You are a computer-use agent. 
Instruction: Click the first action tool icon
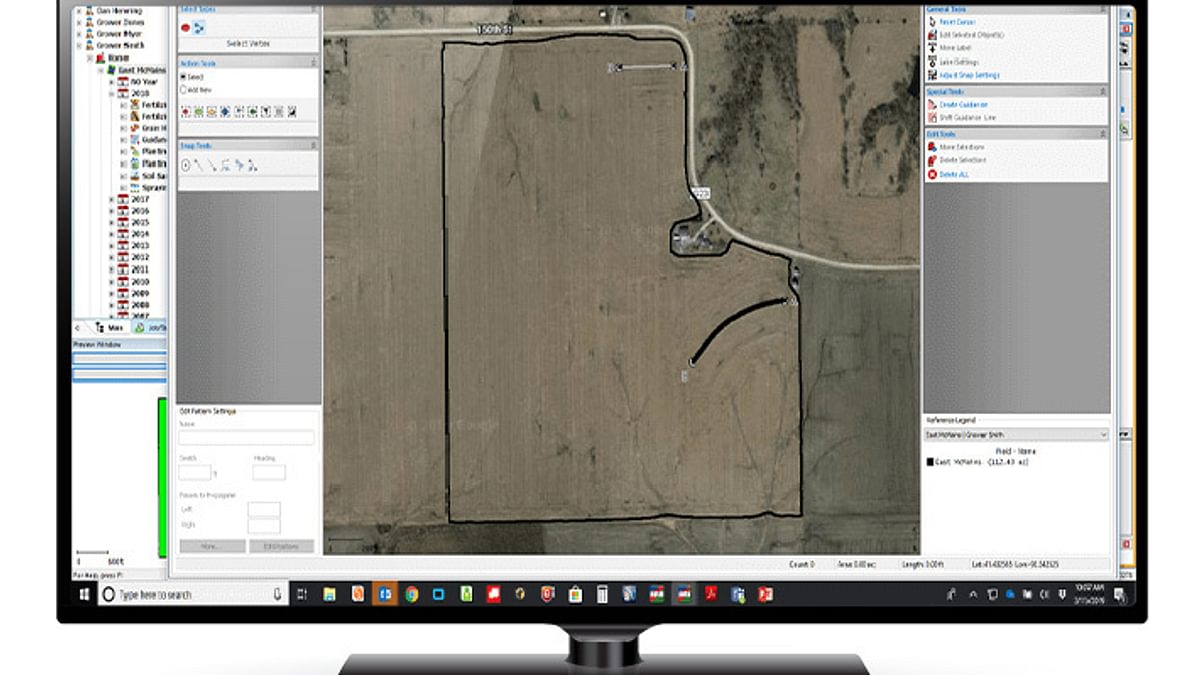tap(186, 112)
